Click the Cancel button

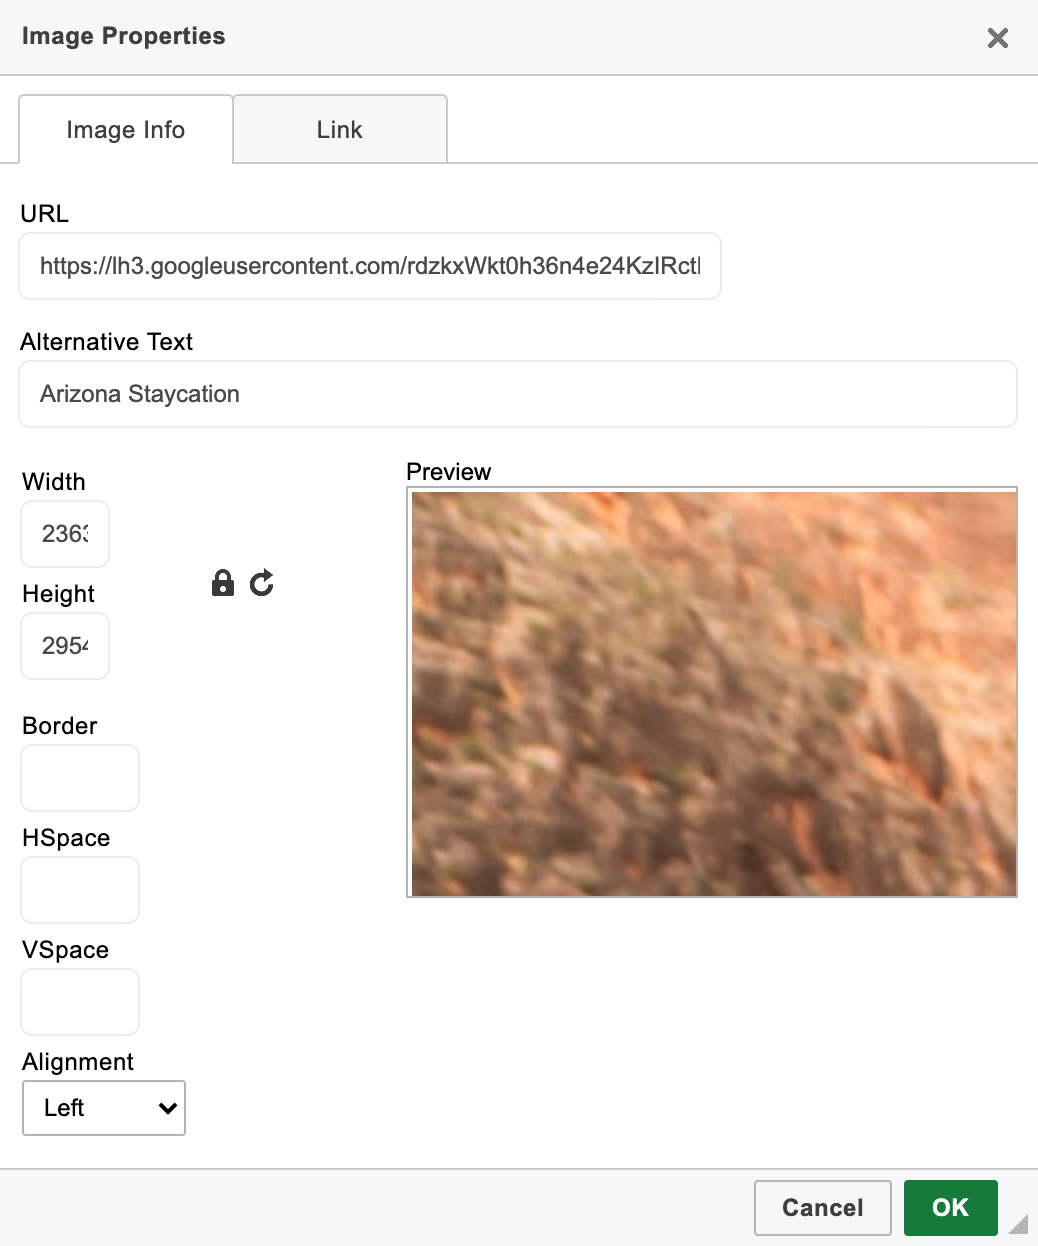point(823,1208)
